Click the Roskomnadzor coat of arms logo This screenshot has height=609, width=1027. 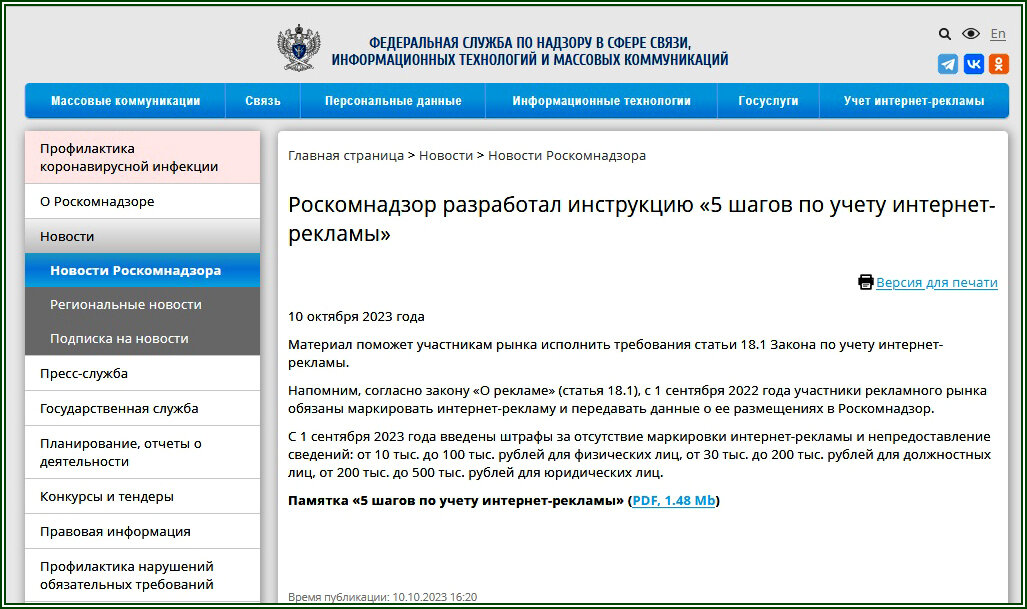[299, 48]
